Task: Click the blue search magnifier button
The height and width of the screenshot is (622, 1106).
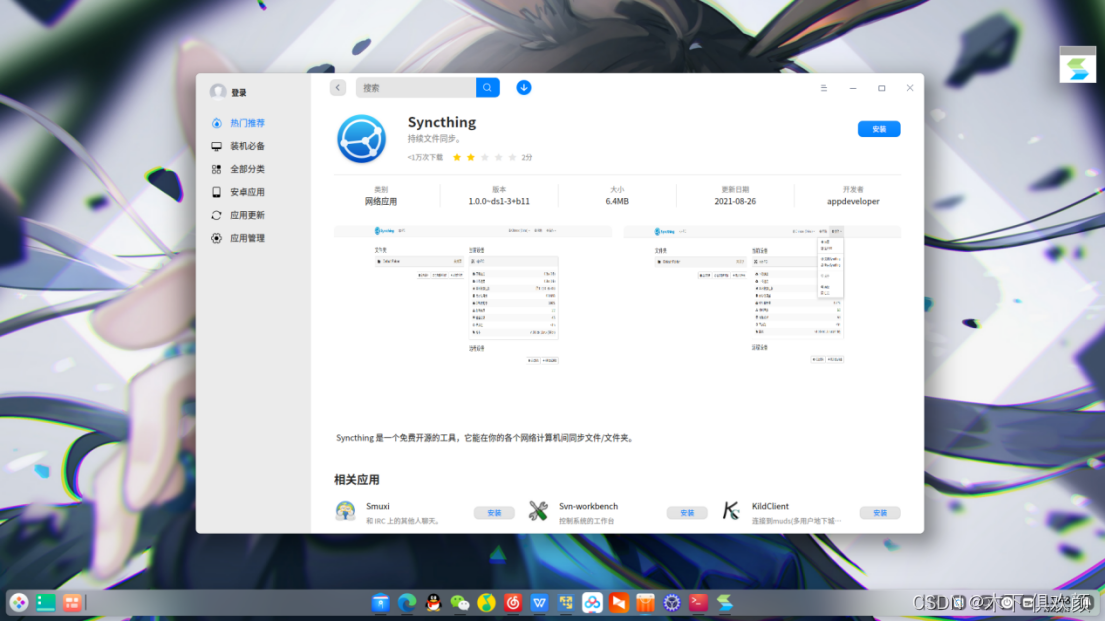Action: [x=487, y=87]
